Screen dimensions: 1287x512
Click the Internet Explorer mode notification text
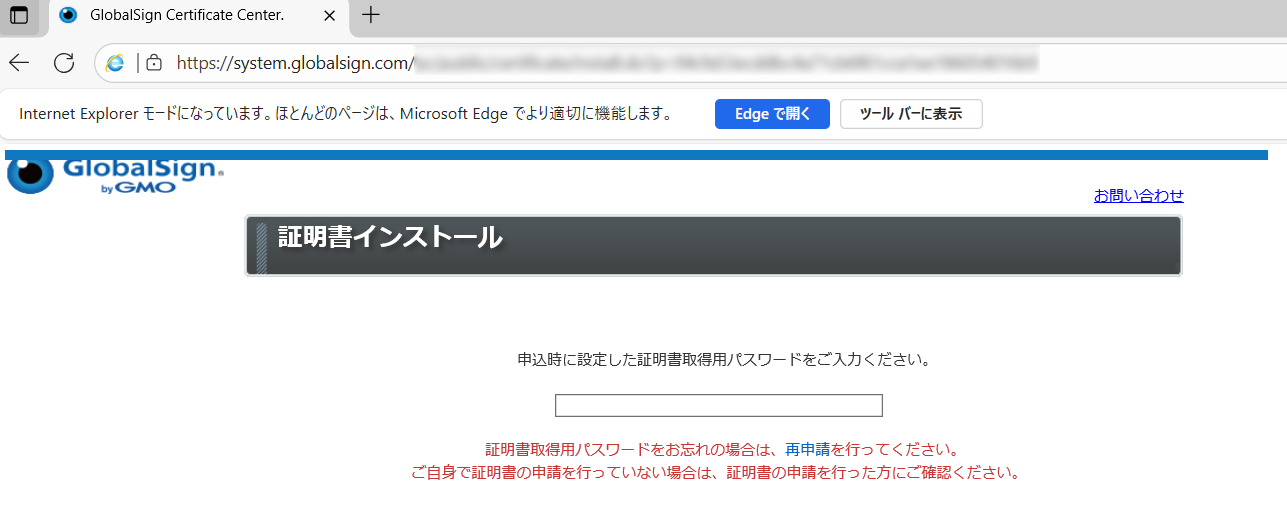click(345, 114)
